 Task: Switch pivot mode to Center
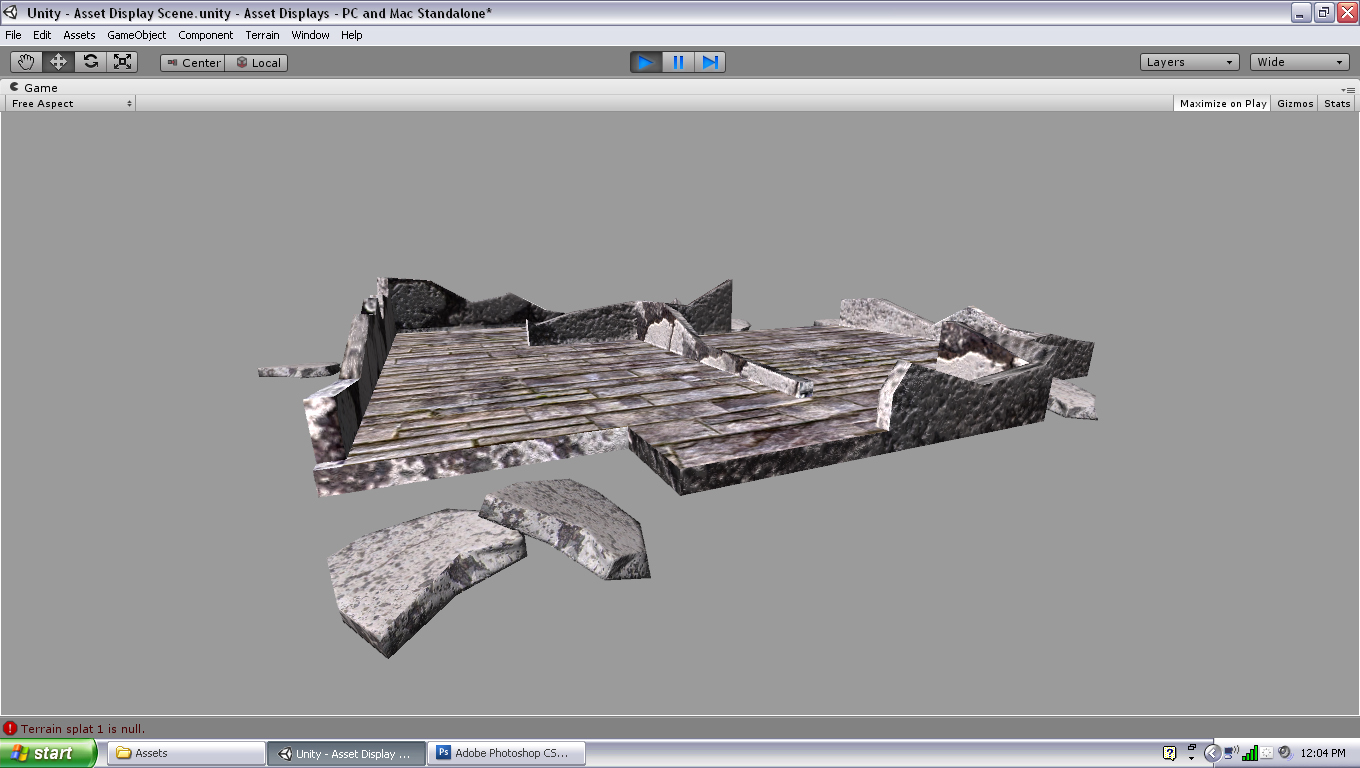point(192,62)
